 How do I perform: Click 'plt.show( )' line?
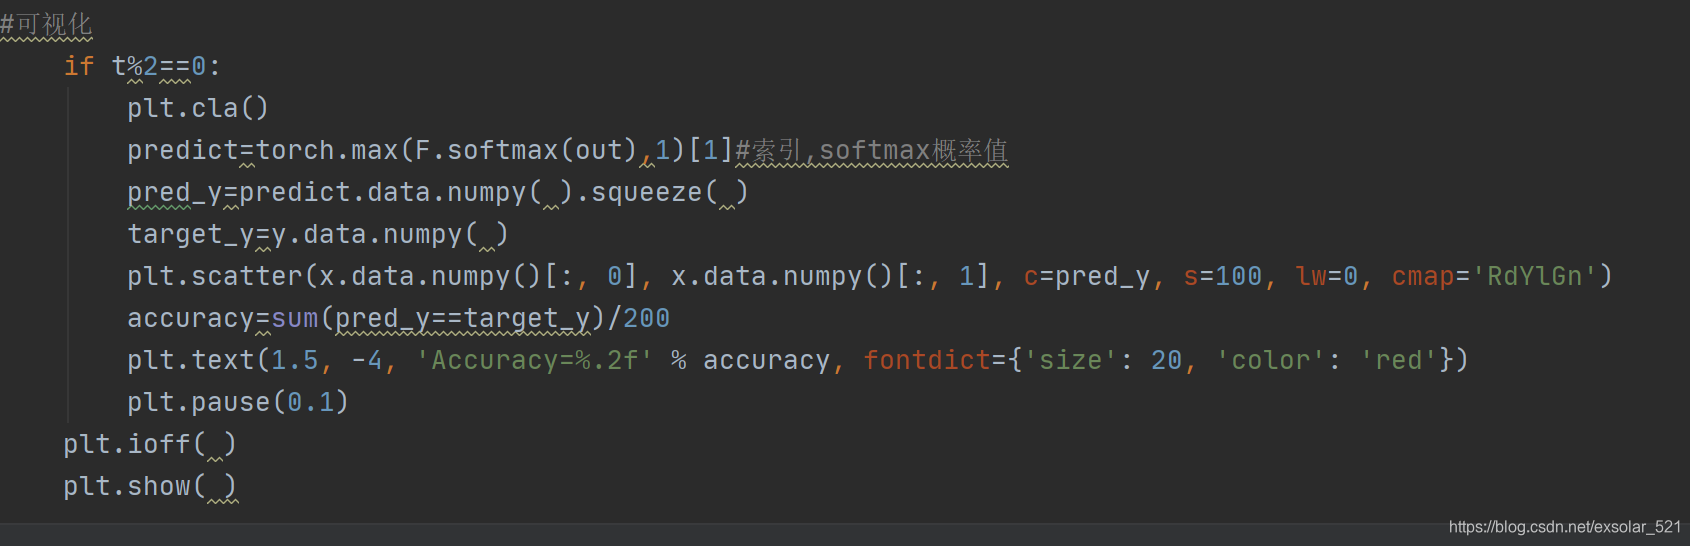click(x=150, y=486)
